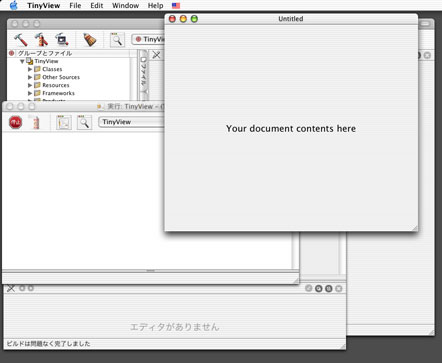This screenshot has width=442, height=363.
Task: Select the Resources folder row
Action: [69, 85]
